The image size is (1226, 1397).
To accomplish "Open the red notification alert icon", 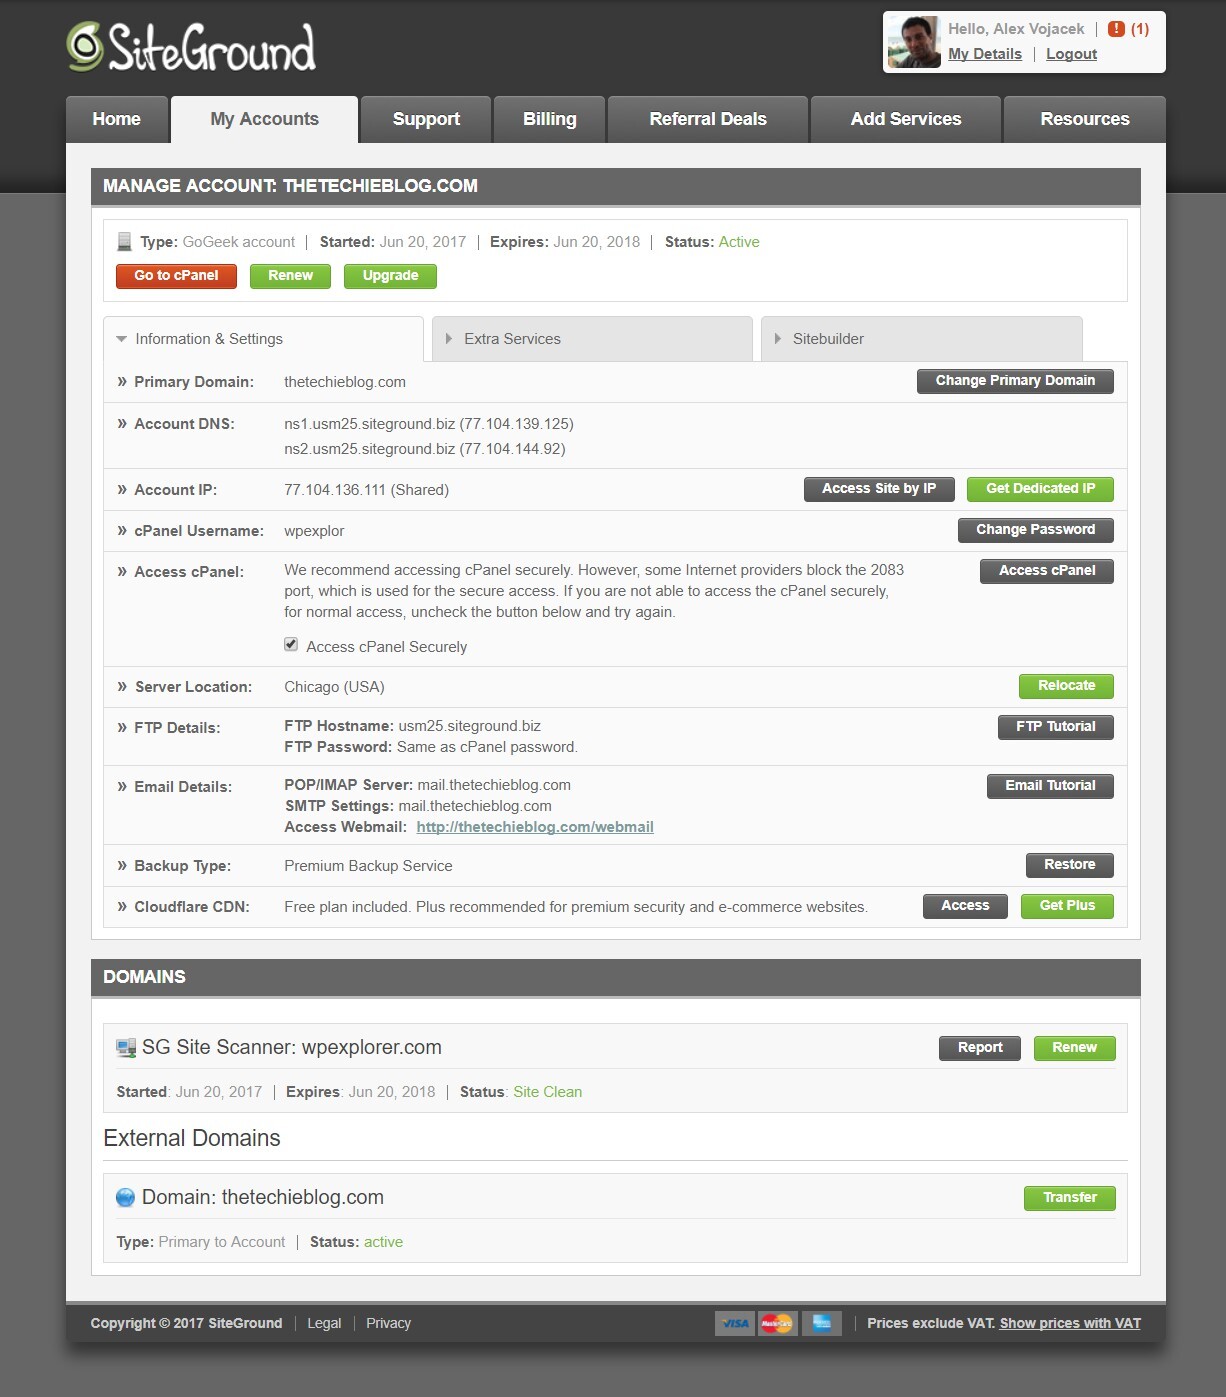I will pyautogui.click(x=1116, y=29).
